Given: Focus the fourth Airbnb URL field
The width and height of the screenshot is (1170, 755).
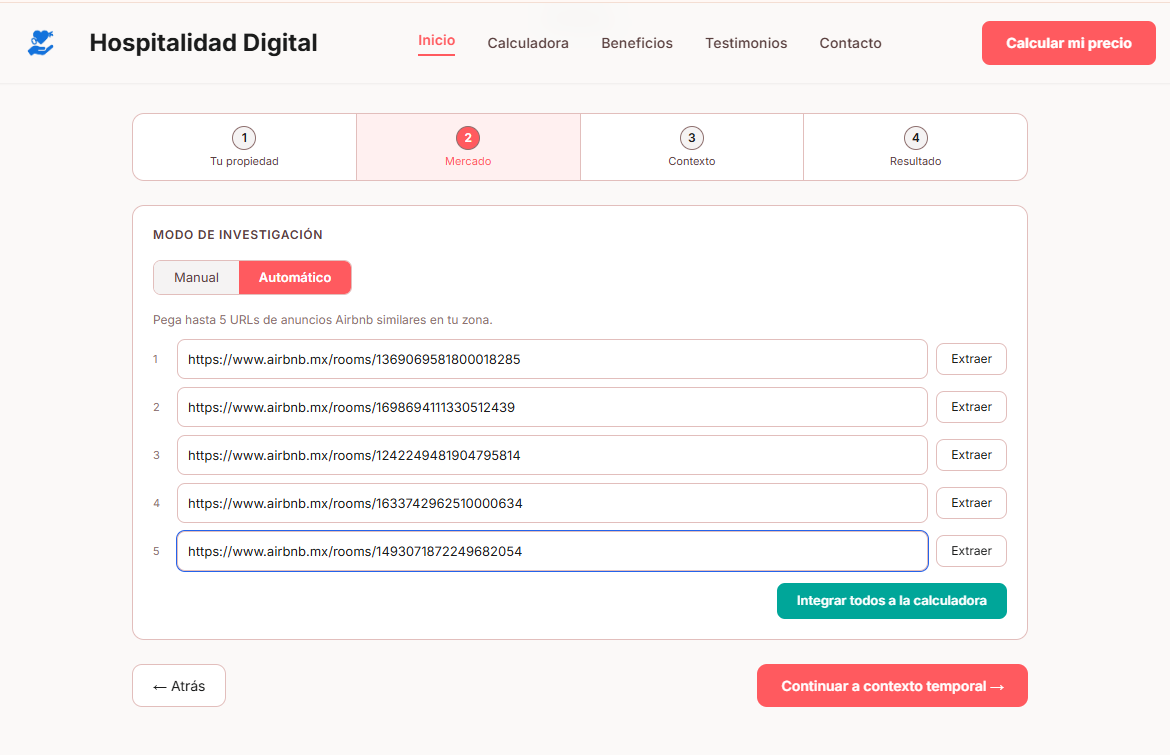Looking at the screenshot, I should pos(552,504).
